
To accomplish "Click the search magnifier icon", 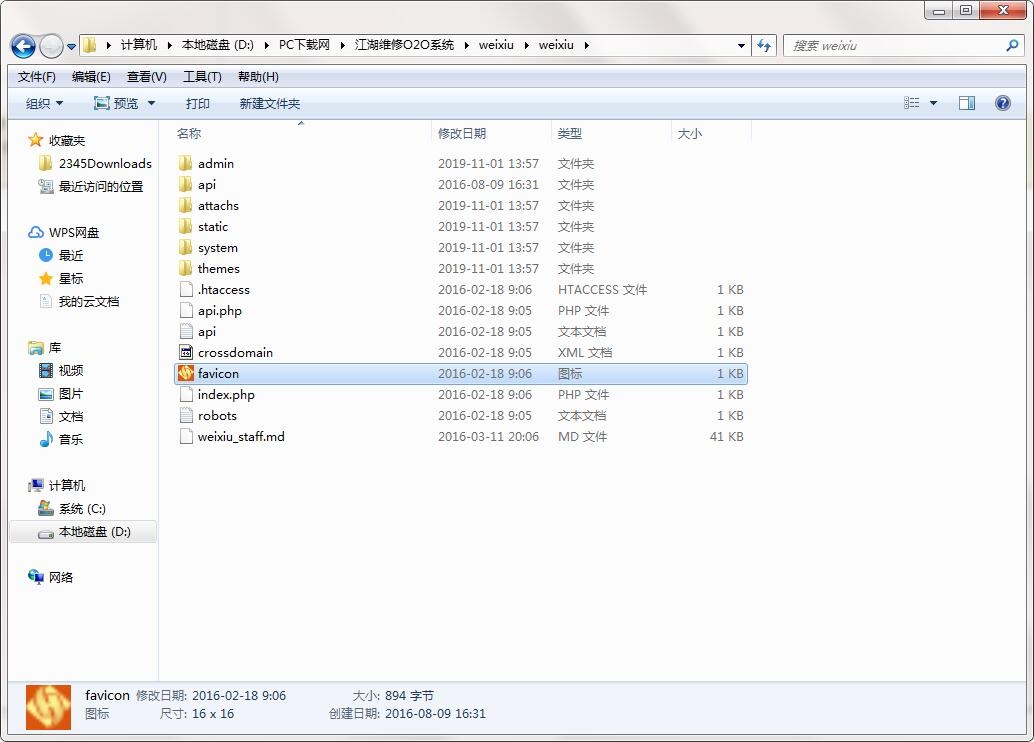I will click(x=1012, y=46).
